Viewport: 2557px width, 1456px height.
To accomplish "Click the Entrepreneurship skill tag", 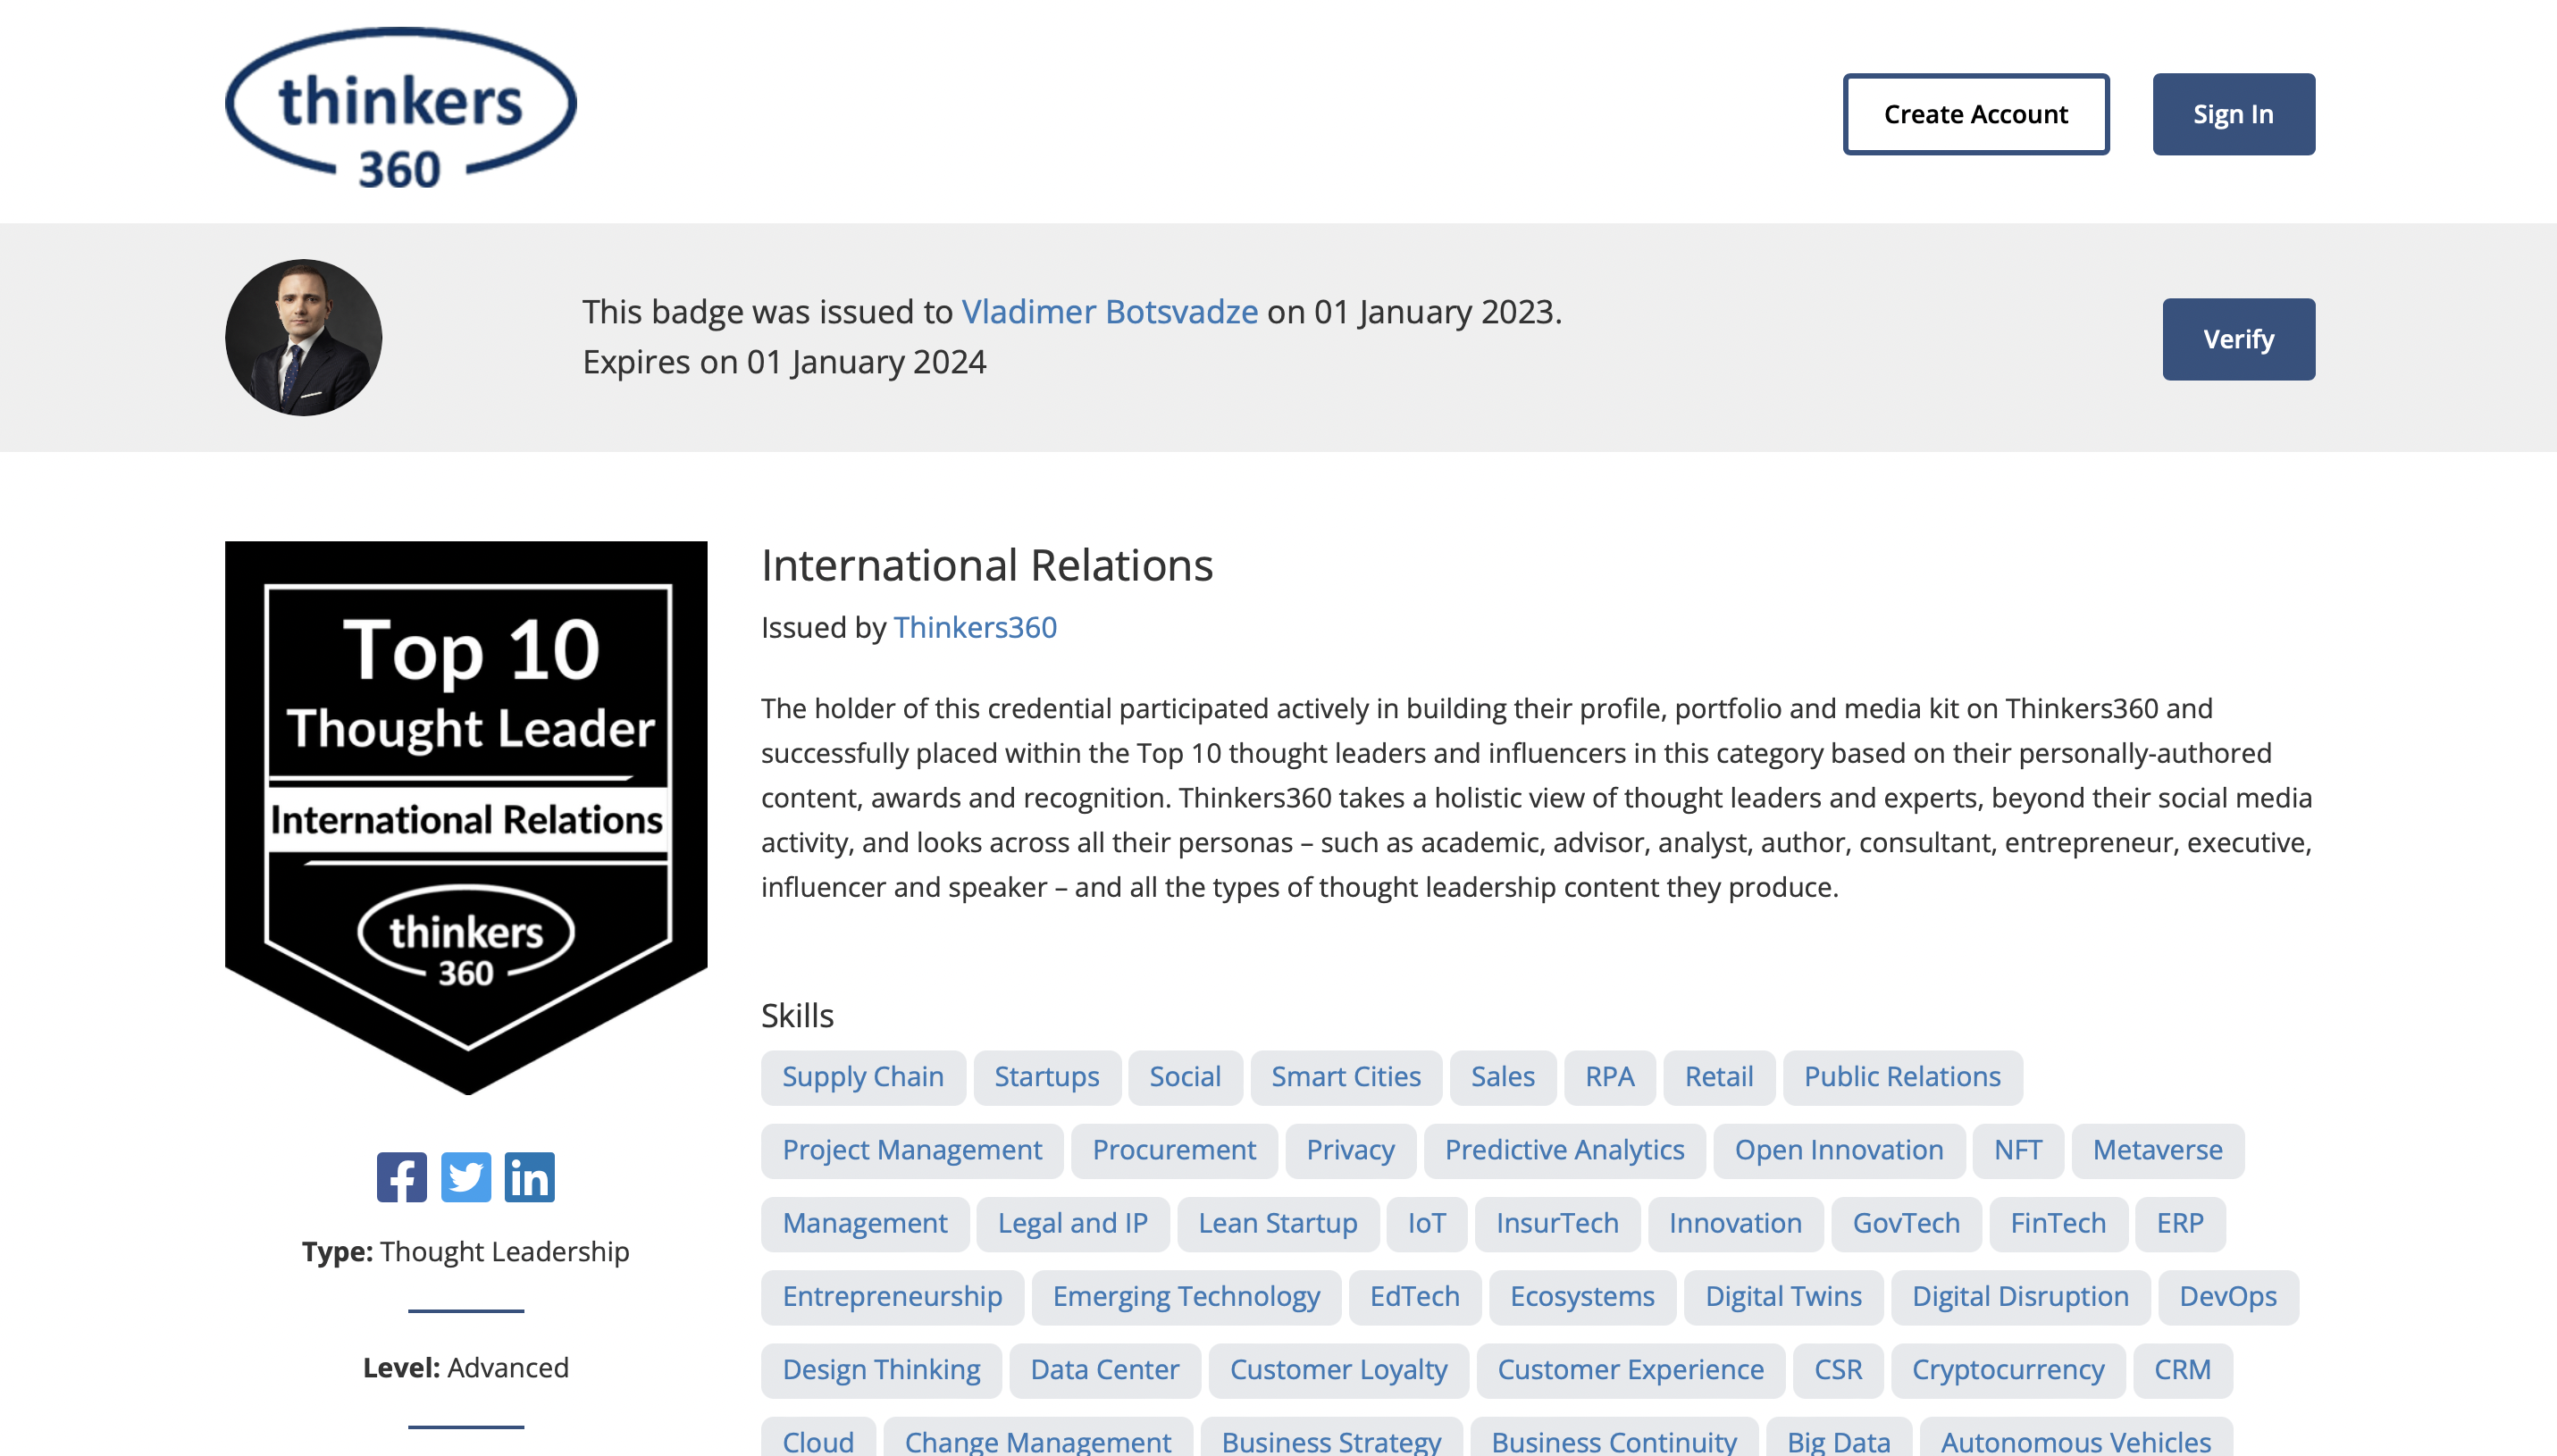I will [892, 1297].
